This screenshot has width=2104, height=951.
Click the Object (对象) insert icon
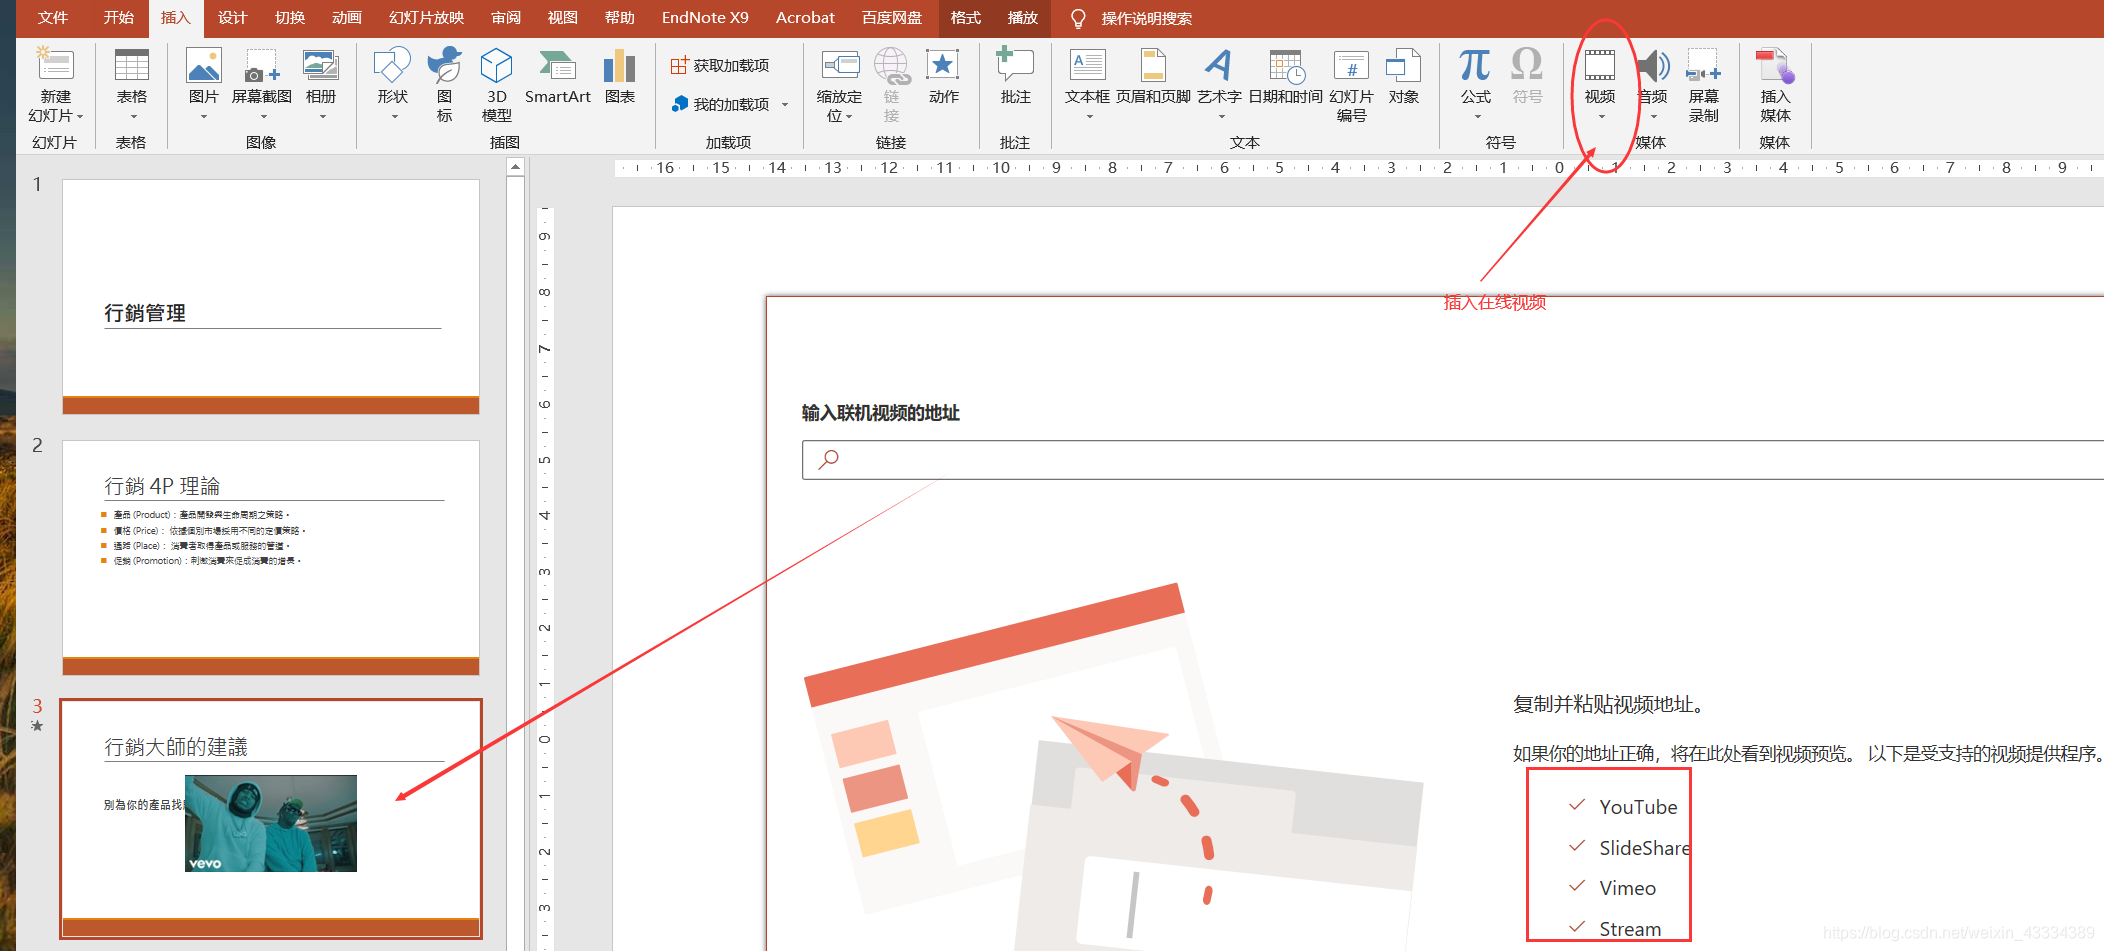coord(1404,64)
